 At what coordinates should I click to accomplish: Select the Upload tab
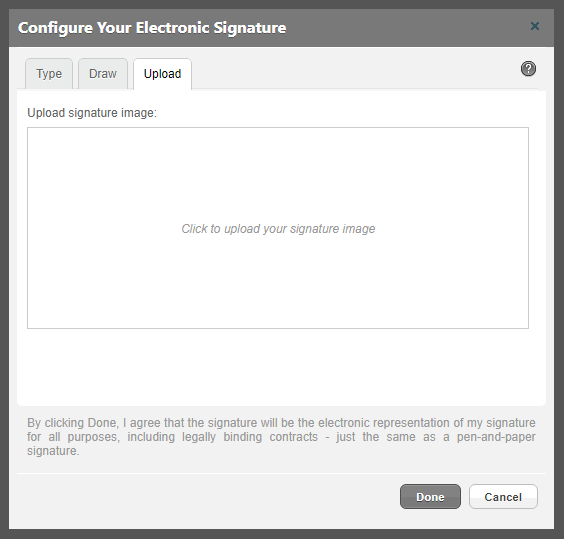tap(162, 74)
